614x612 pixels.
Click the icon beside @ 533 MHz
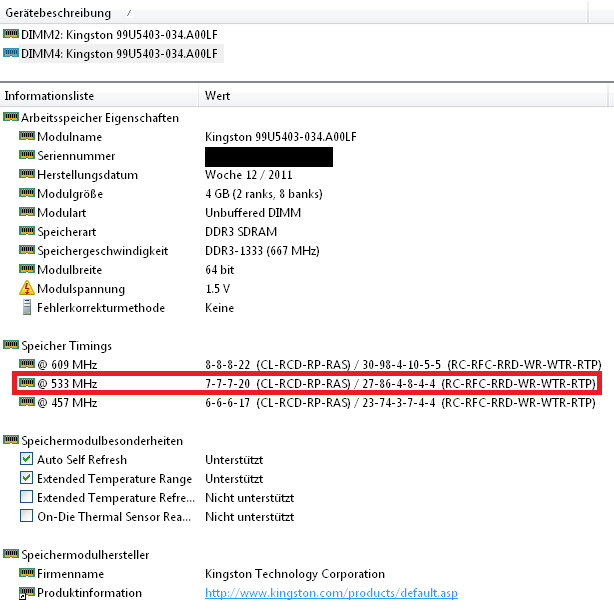[27, 383]
